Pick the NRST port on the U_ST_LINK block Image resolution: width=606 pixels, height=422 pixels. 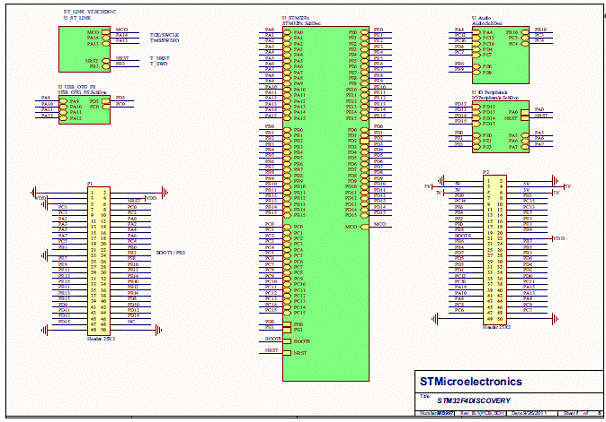105,61
